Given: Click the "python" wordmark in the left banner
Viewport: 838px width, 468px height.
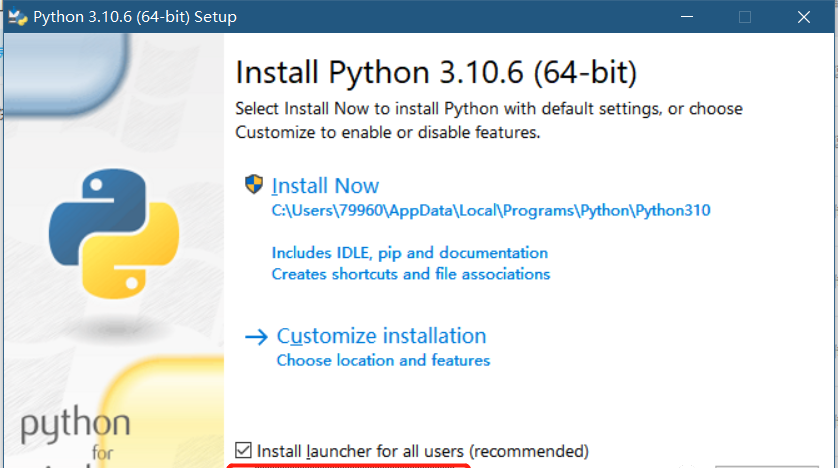Looking at the screenshot, I should 75,423.
